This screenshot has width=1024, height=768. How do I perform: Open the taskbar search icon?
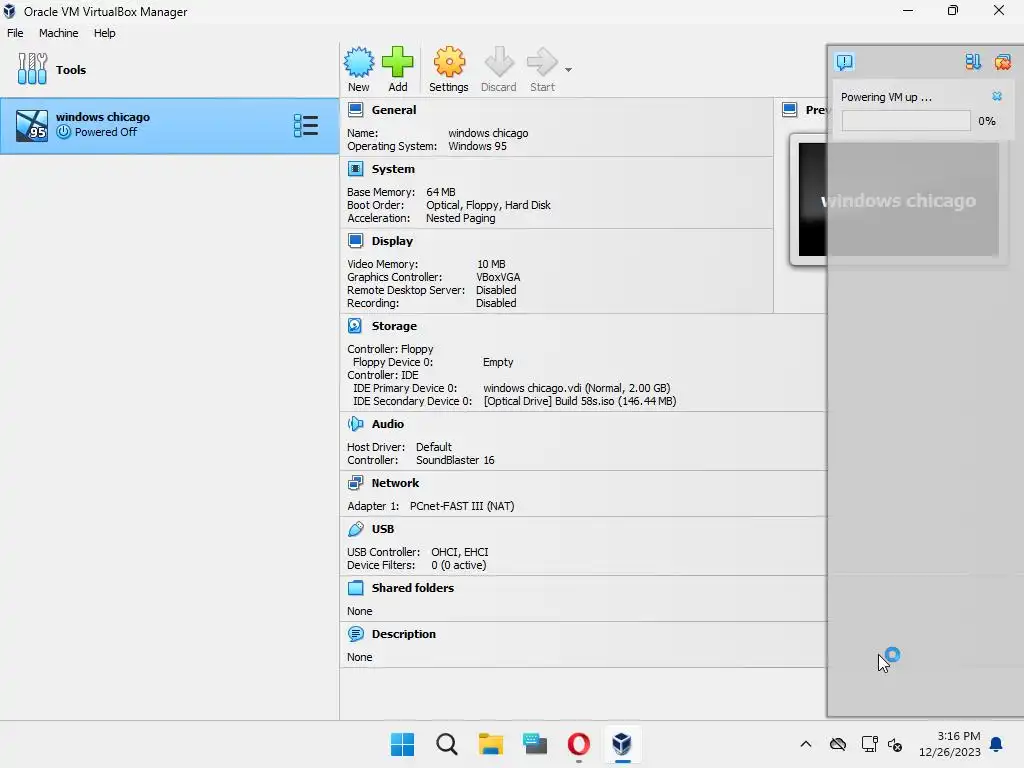[x=447, y=744]
